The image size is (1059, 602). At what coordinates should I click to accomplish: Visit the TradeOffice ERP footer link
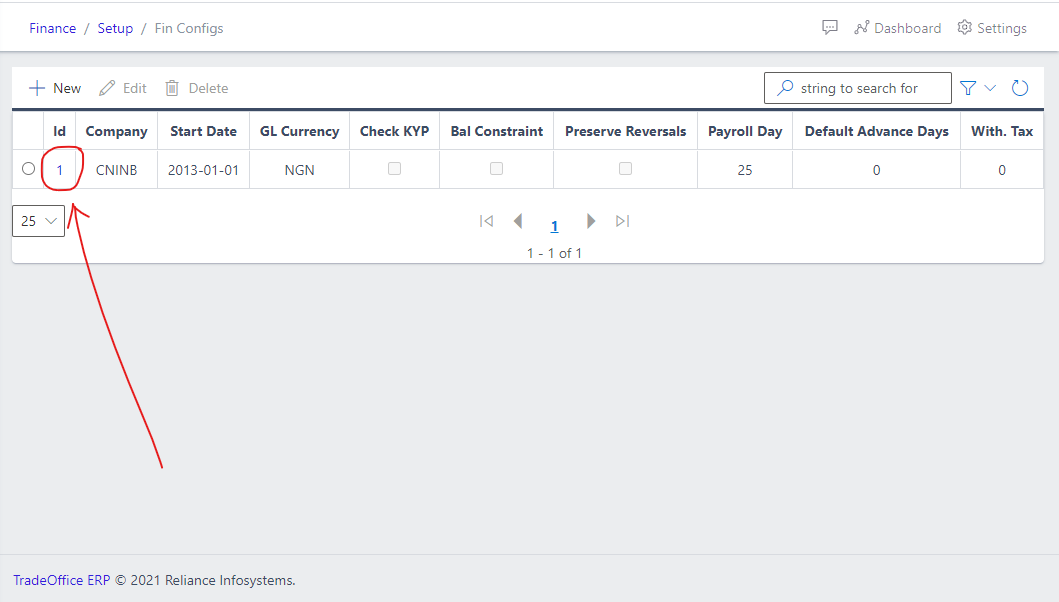click(x=61, y=580)
